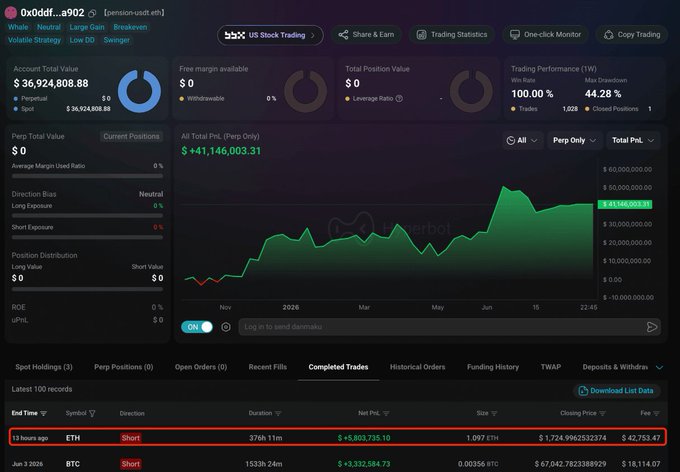The width and height of the screenshot is (680, 472).
Task: Click the Share & Earn icon
Action: point(343,35)
